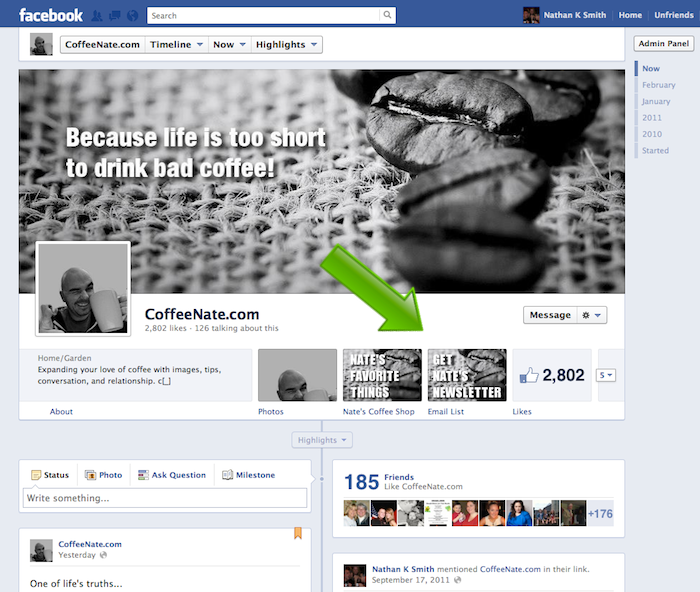The width and height of the screenshot is (700, 592).
Task: Click the CoffeeNate.com post avatar
Action: [41, 550]
